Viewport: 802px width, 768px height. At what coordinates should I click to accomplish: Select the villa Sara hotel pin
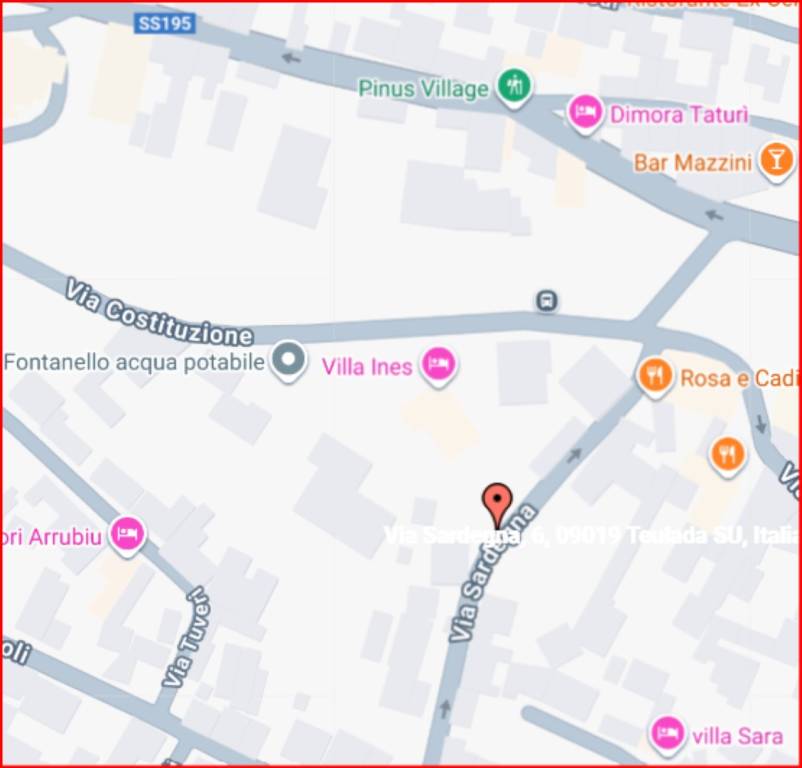667,735
